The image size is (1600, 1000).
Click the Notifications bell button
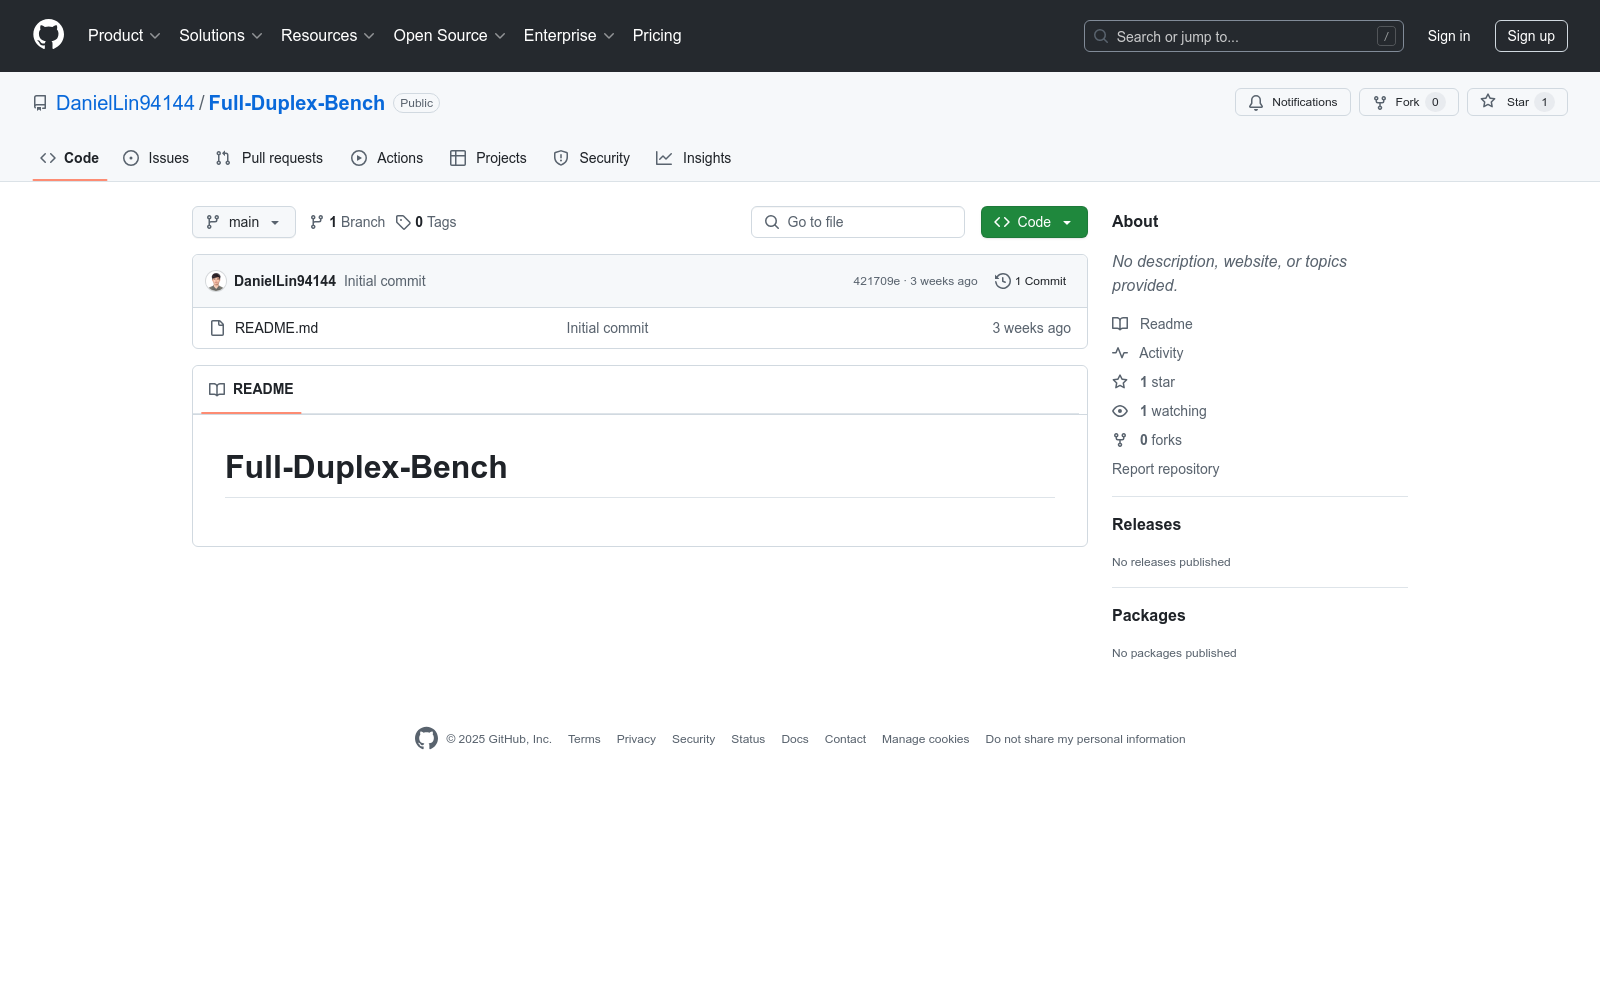1292,102
